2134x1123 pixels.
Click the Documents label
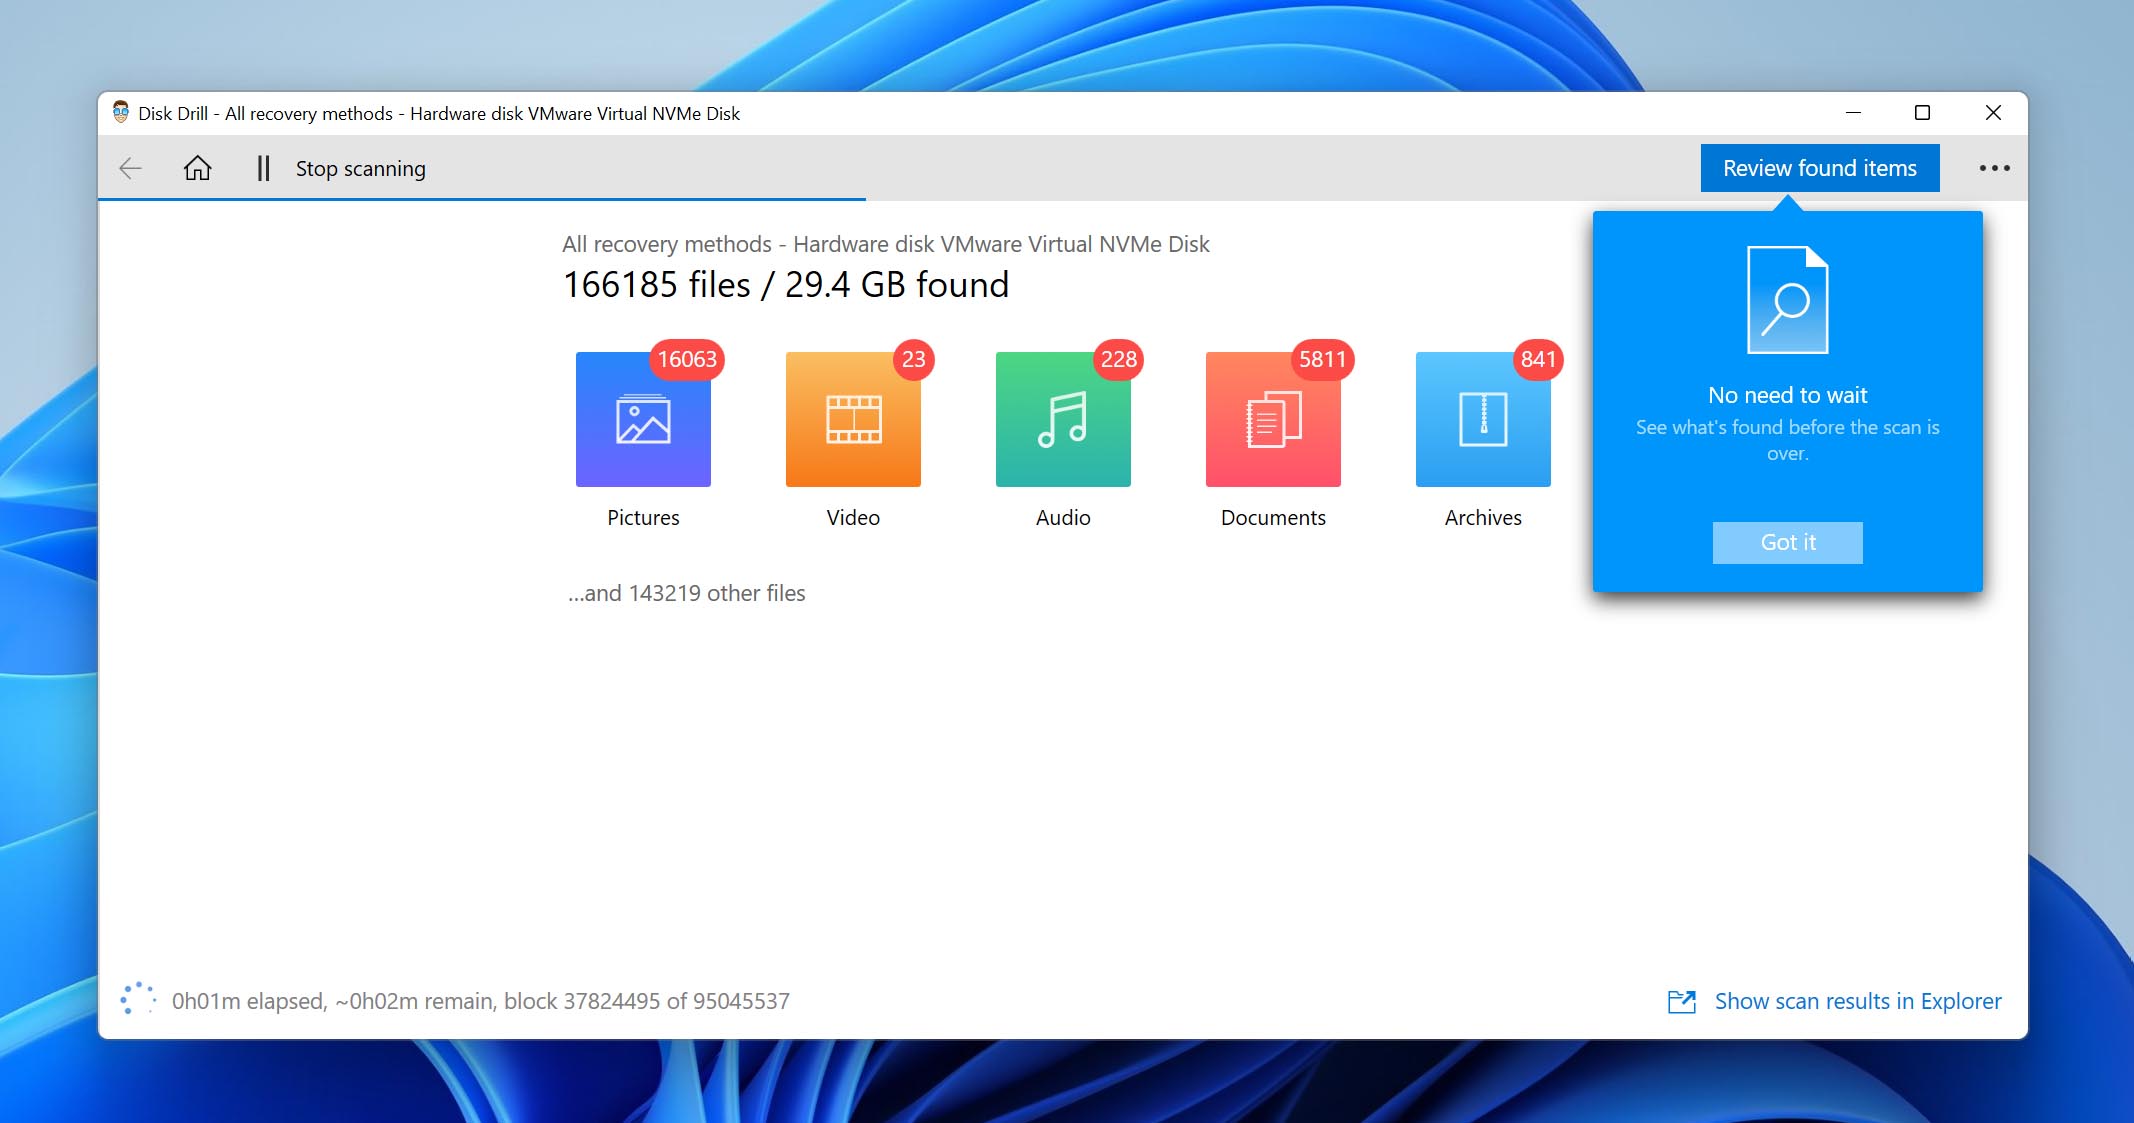1273,518
